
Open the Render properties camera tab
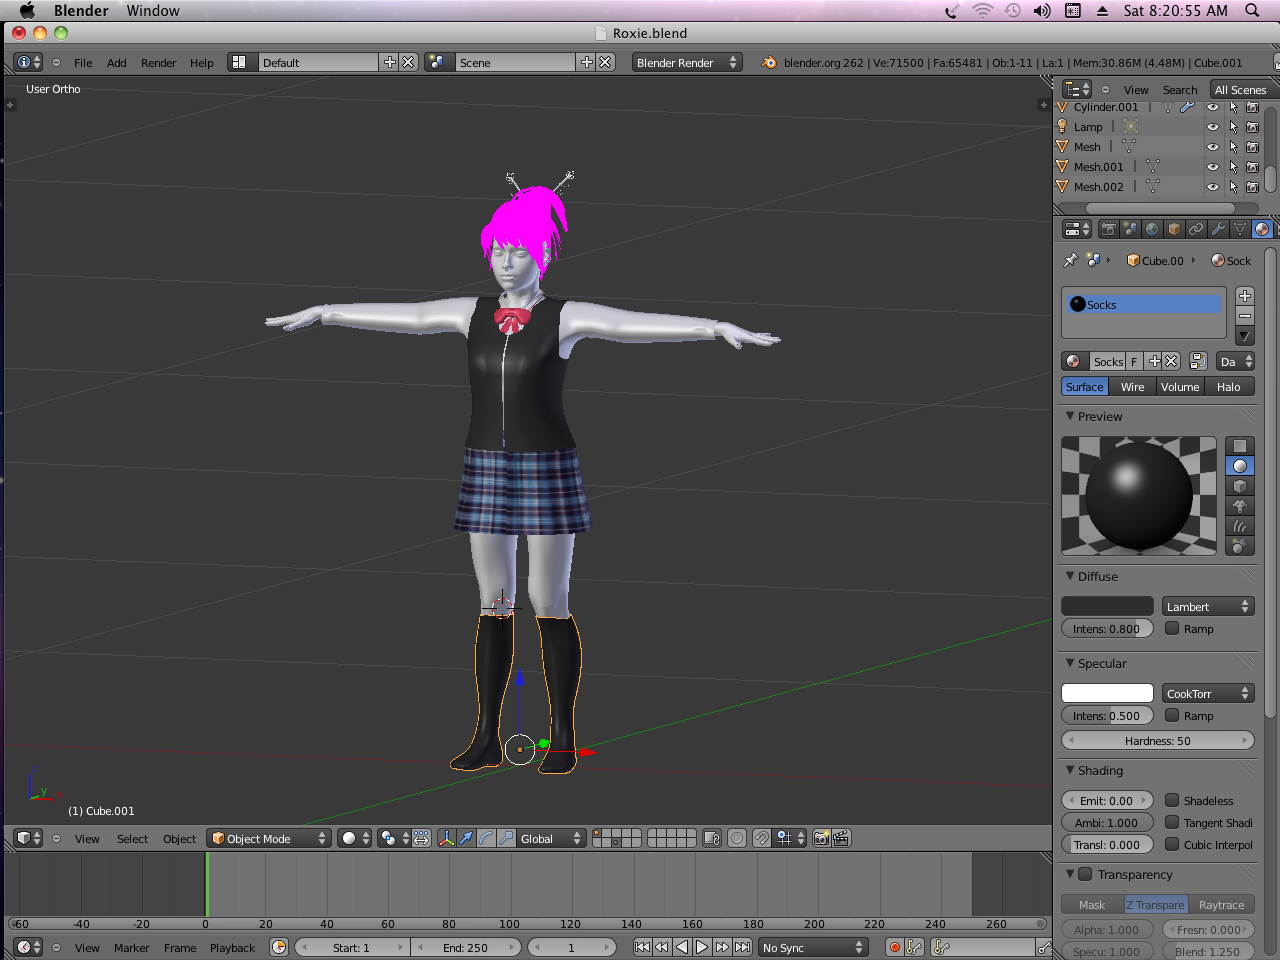1108,229
